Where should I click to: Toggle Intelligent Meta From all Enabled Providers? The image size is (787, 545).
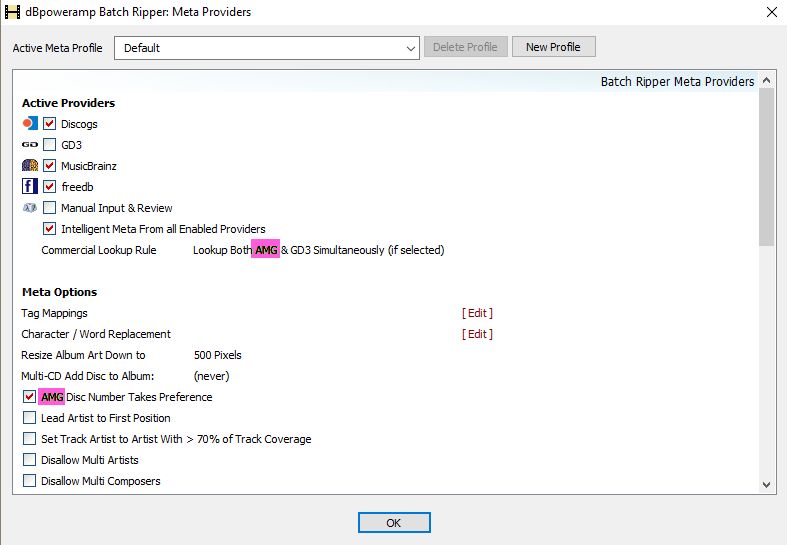50,229
